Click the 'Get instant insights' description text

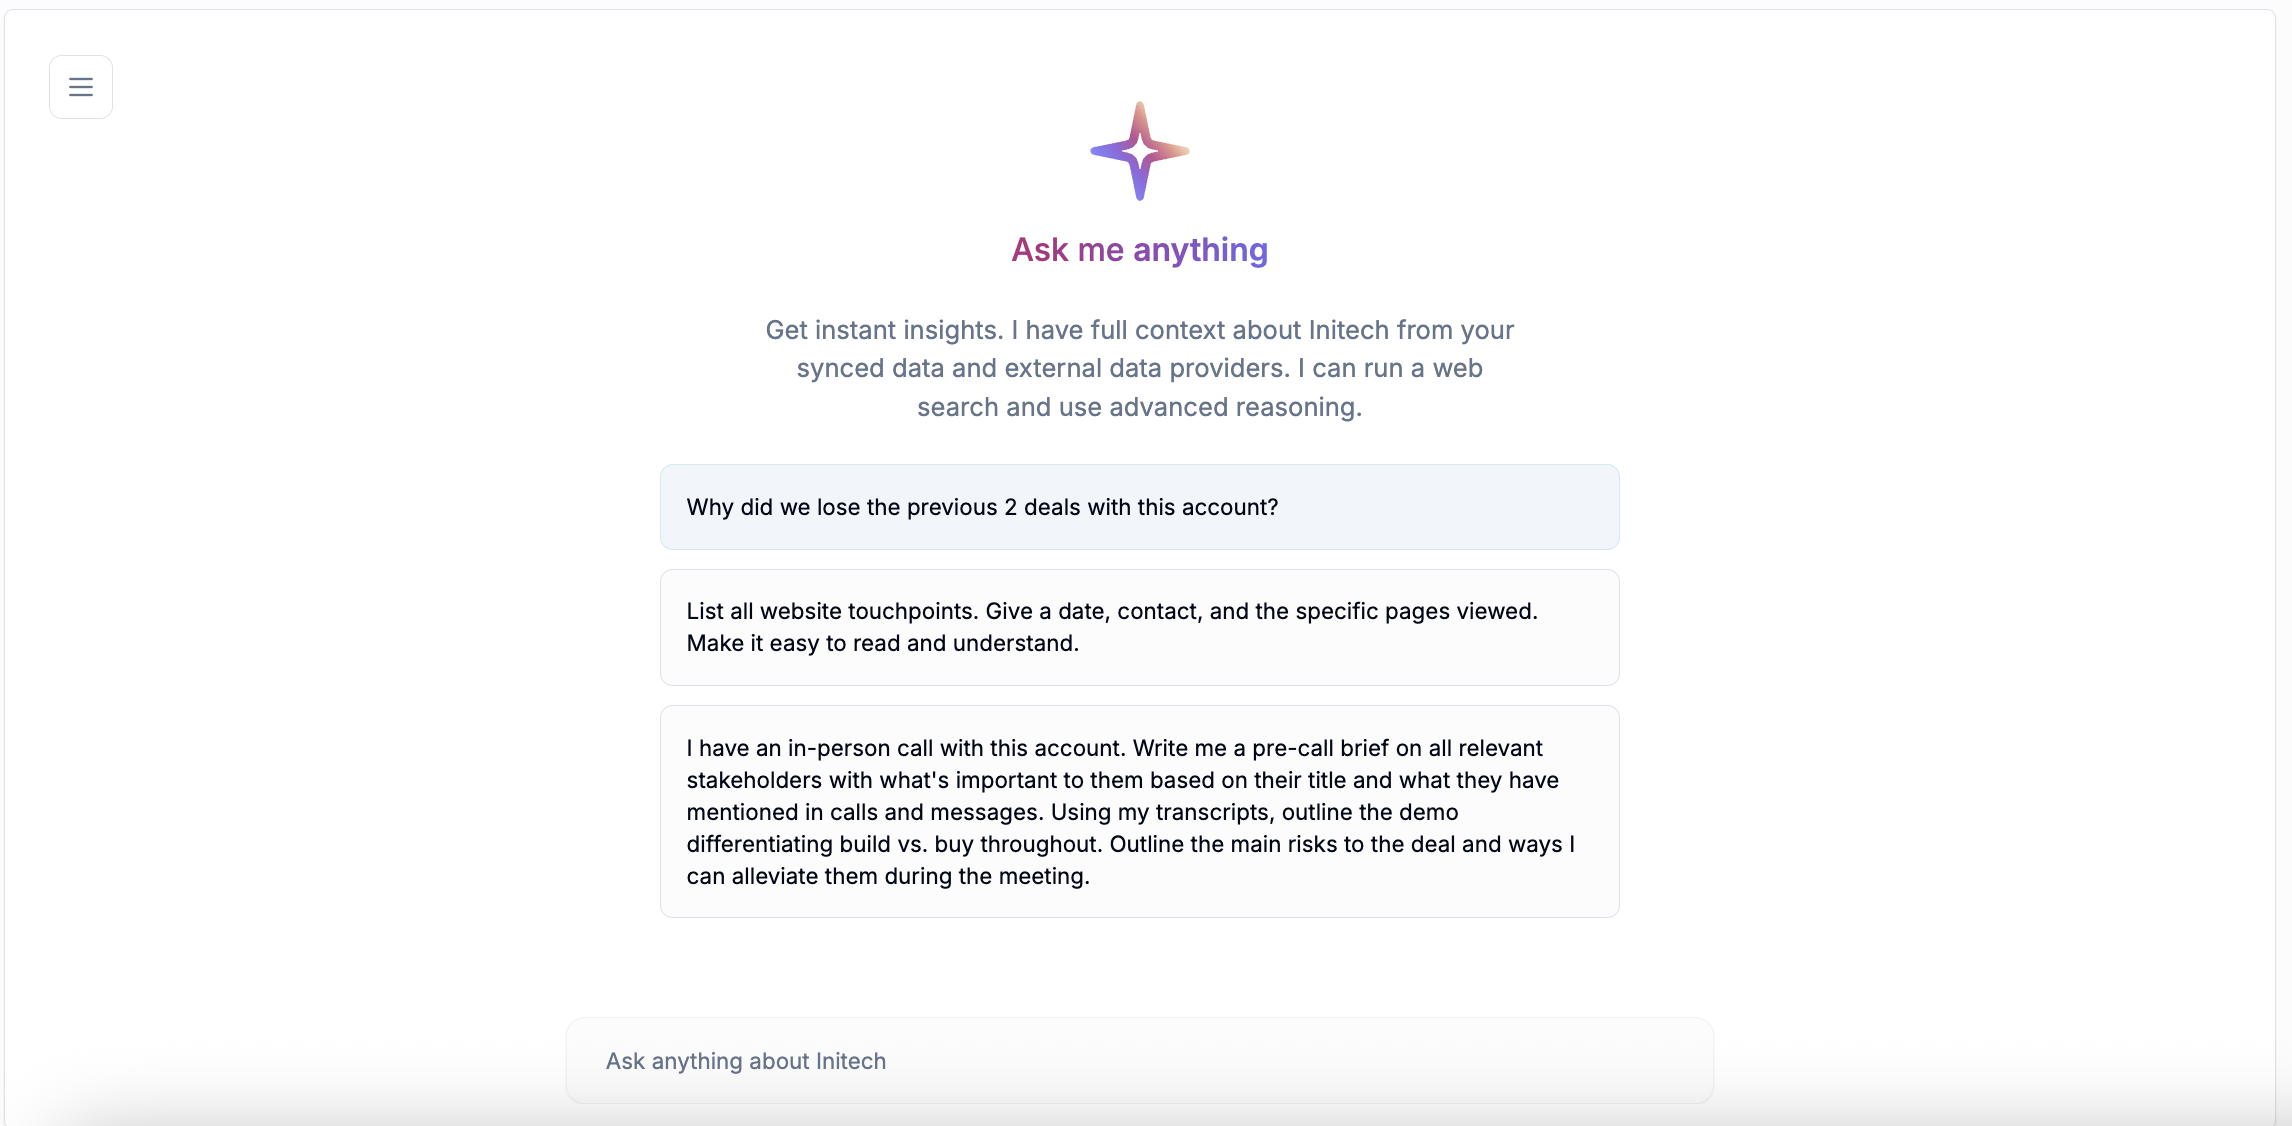pyautogui.click(x=1139, y=331)
